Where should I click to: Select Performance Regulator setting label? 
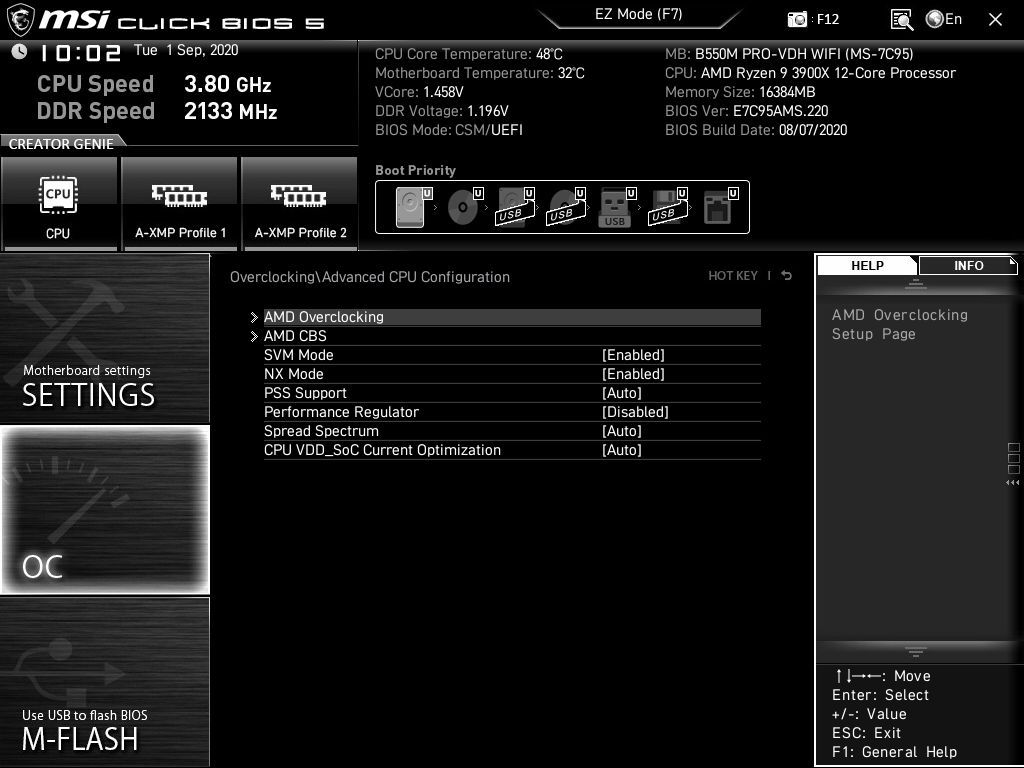tap(341, 411)
